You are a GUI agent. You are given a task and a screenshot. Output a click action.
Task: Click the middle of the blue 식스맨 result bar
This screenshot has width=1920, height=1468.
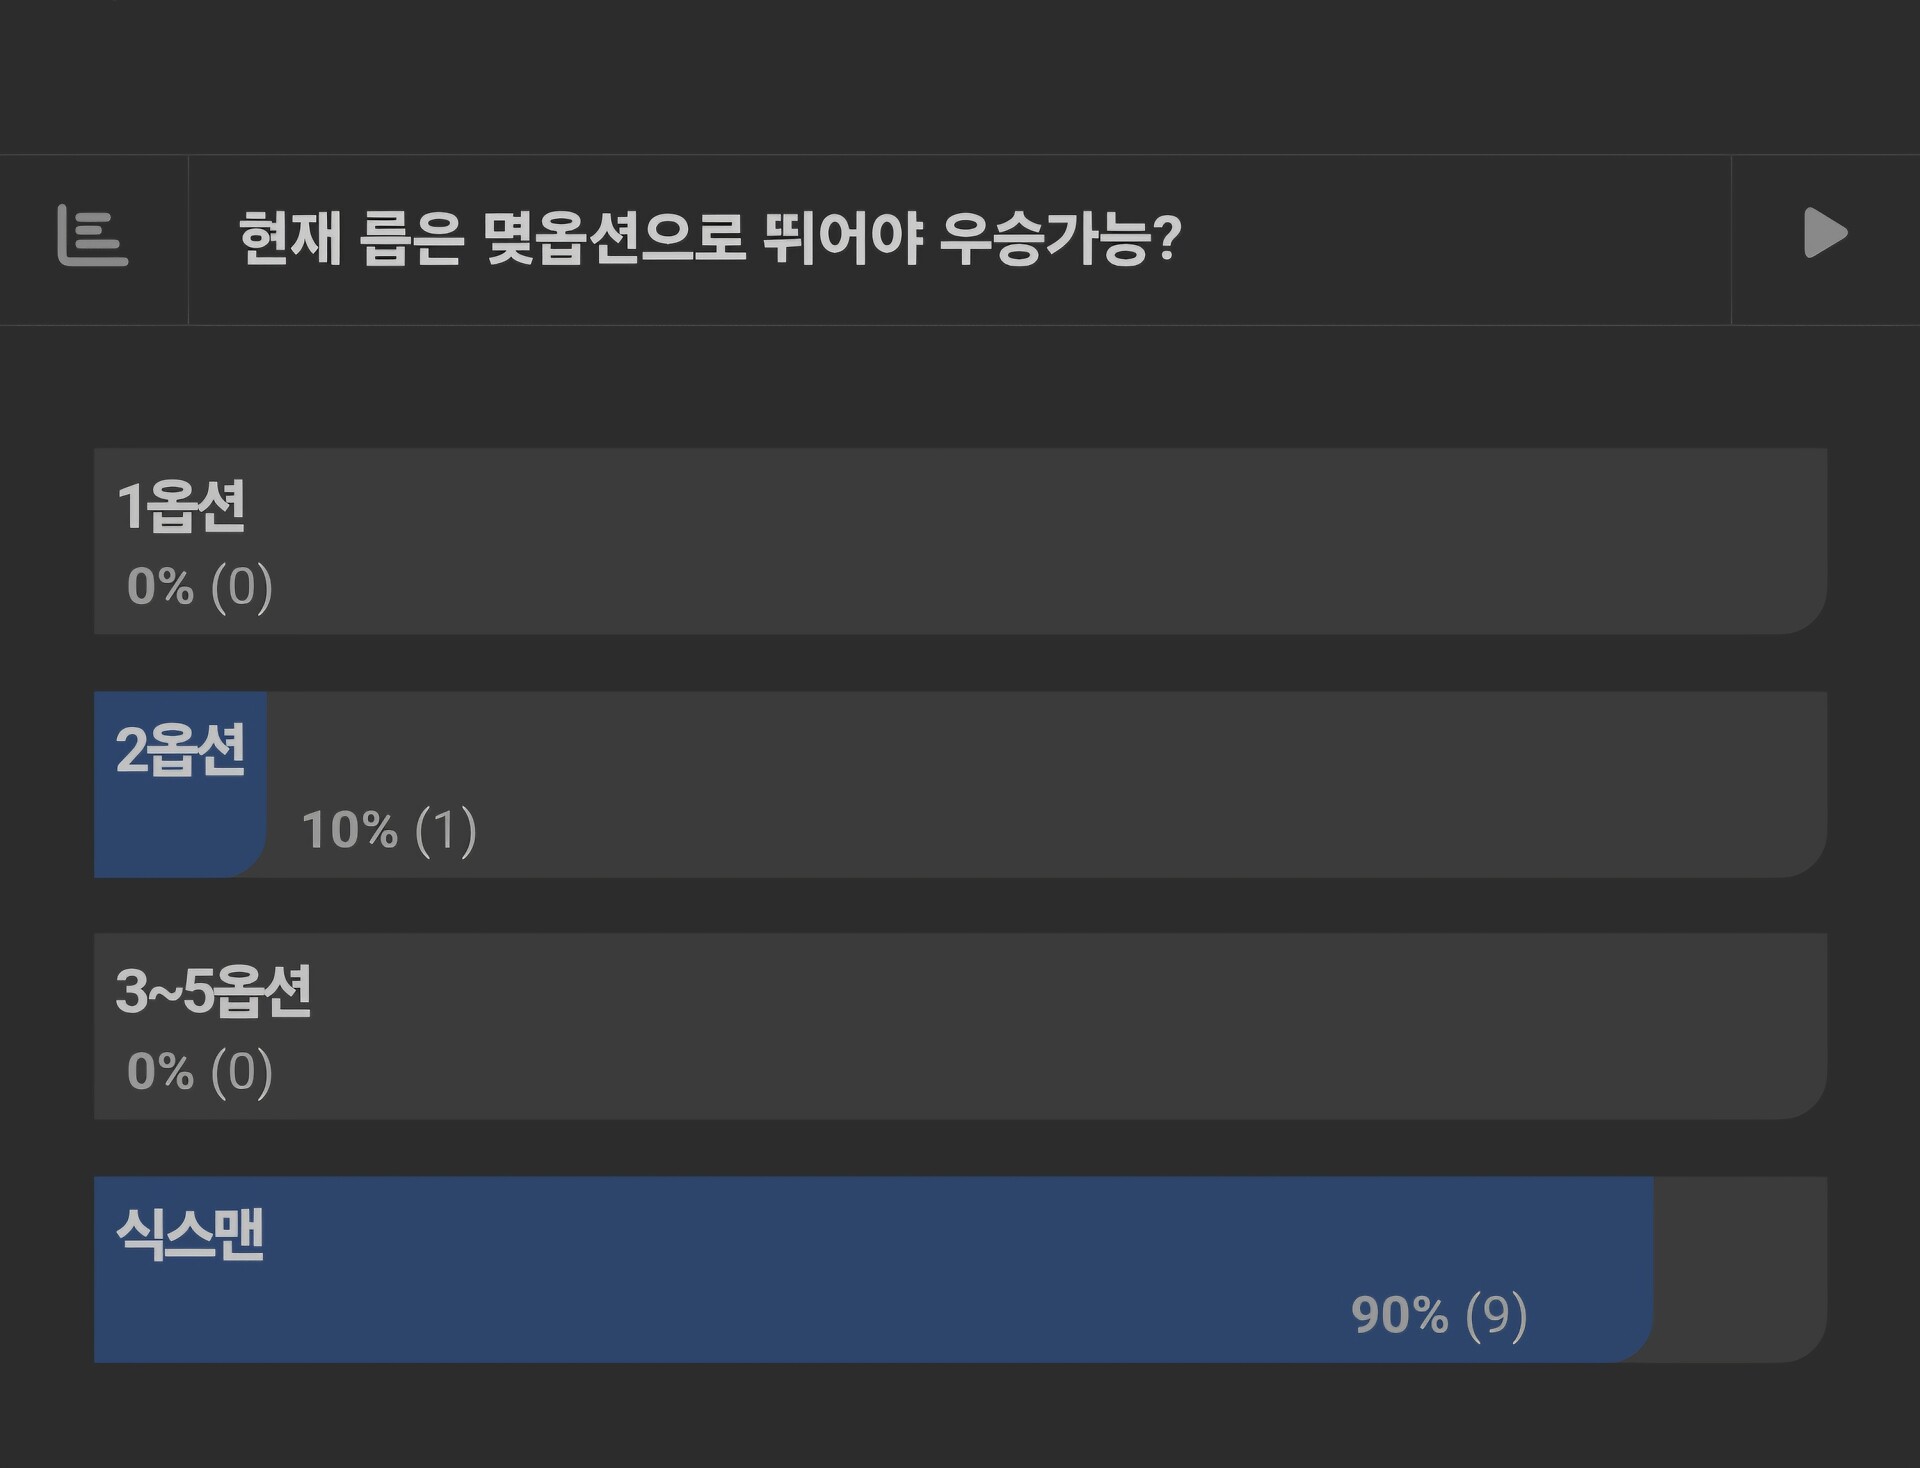pyautogui.click(x=870, y=1270)
